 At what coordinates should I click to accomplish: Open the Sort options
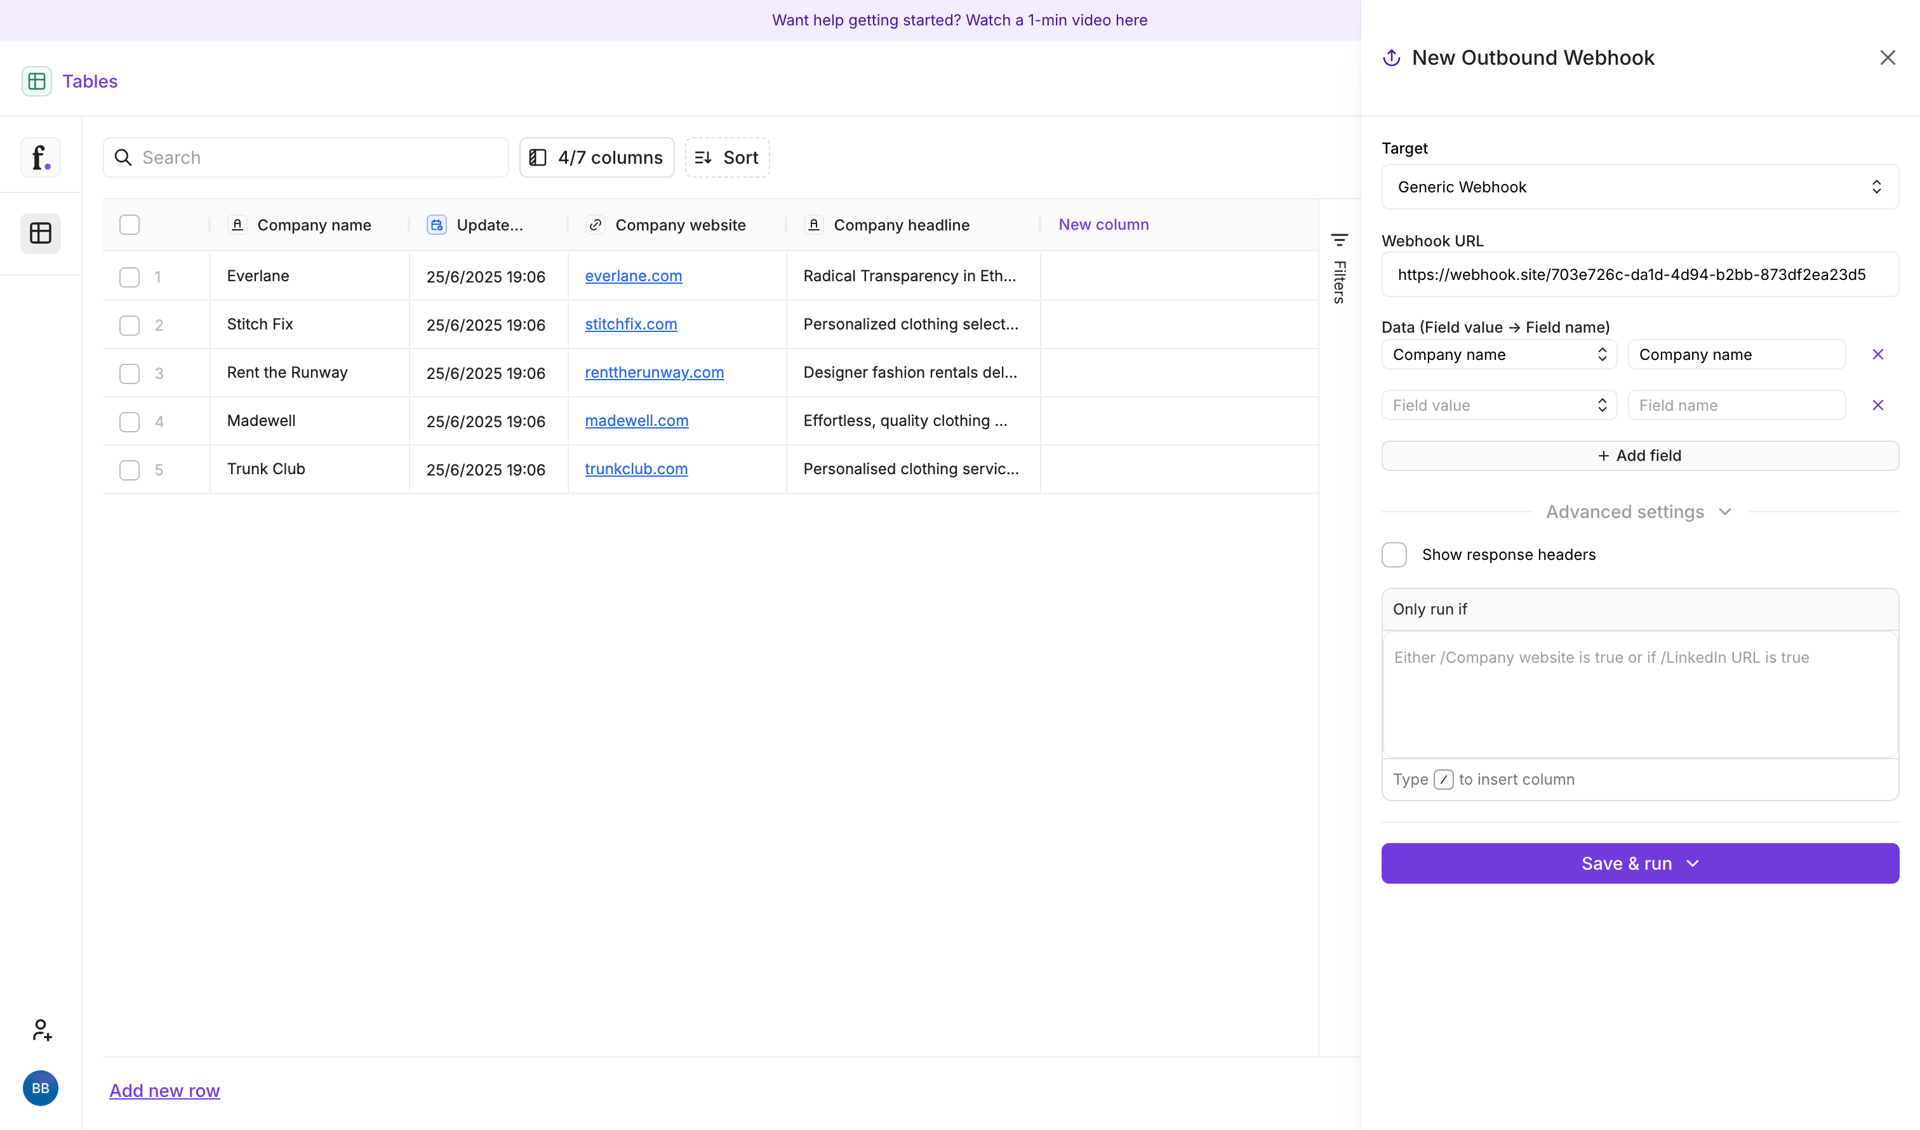point(727,157)
